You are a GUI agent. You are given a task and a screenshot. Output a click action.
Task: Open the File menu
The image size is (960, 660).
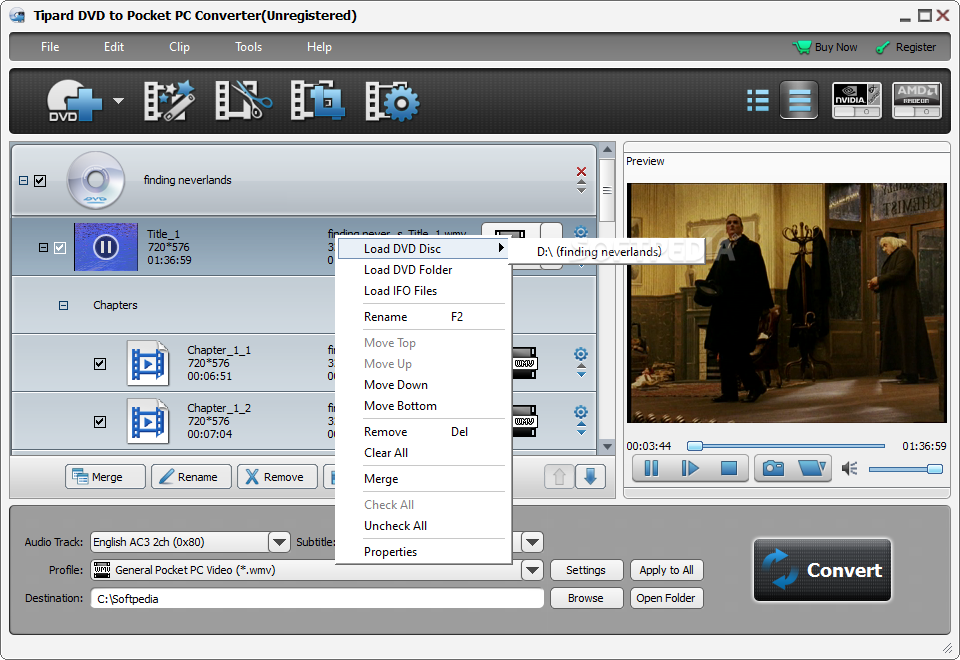[50, 47]
